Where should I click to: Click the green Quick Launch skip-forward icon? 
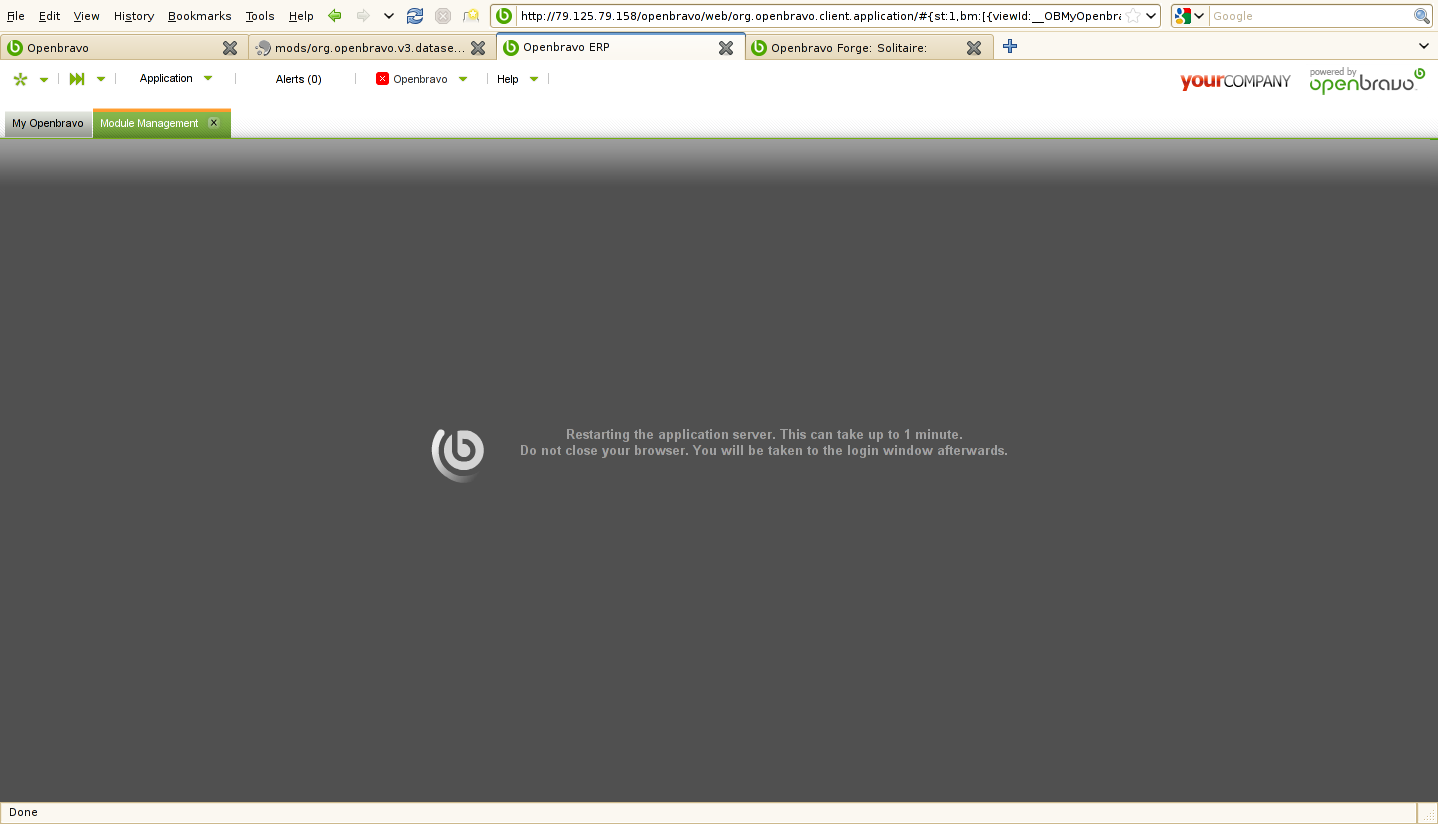(77, 79)
